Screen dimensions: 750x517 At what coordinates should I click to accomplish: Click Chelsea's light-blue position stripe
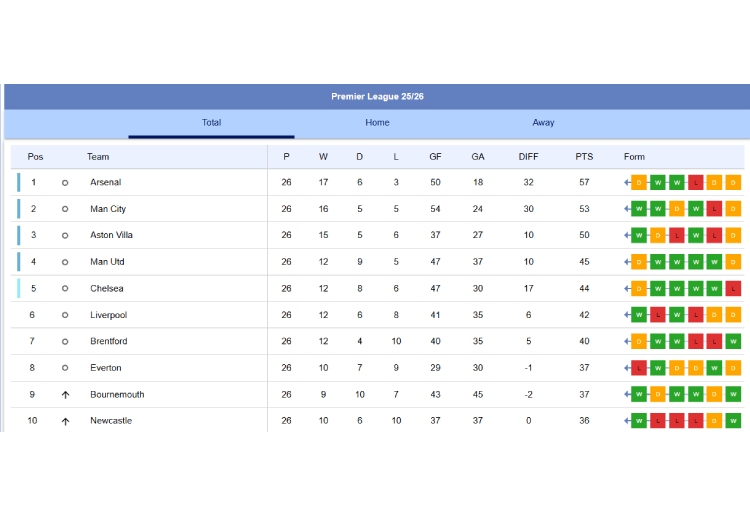click(18, 288)
